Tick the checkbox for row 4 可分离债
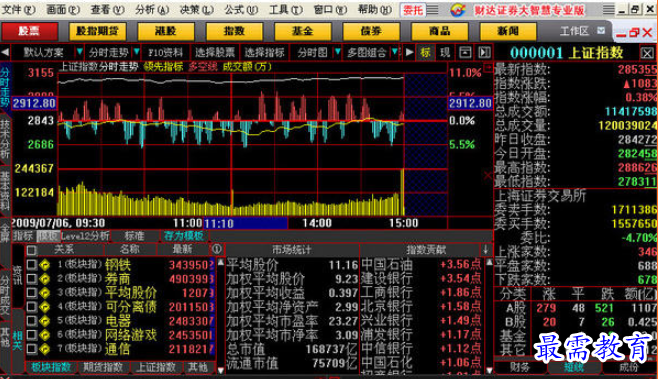658x379 pixels. click(x=31, y=306)
